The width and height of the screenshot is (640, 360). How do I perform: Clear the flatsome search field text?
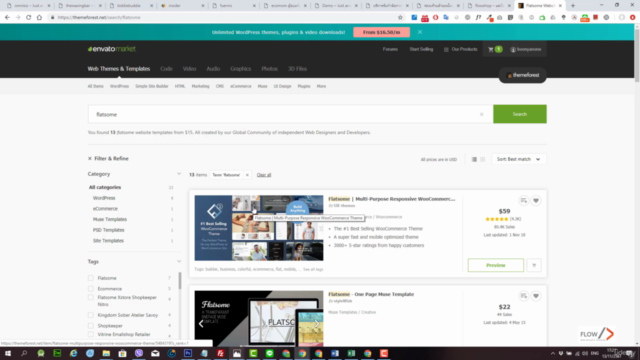click(482, 114)
